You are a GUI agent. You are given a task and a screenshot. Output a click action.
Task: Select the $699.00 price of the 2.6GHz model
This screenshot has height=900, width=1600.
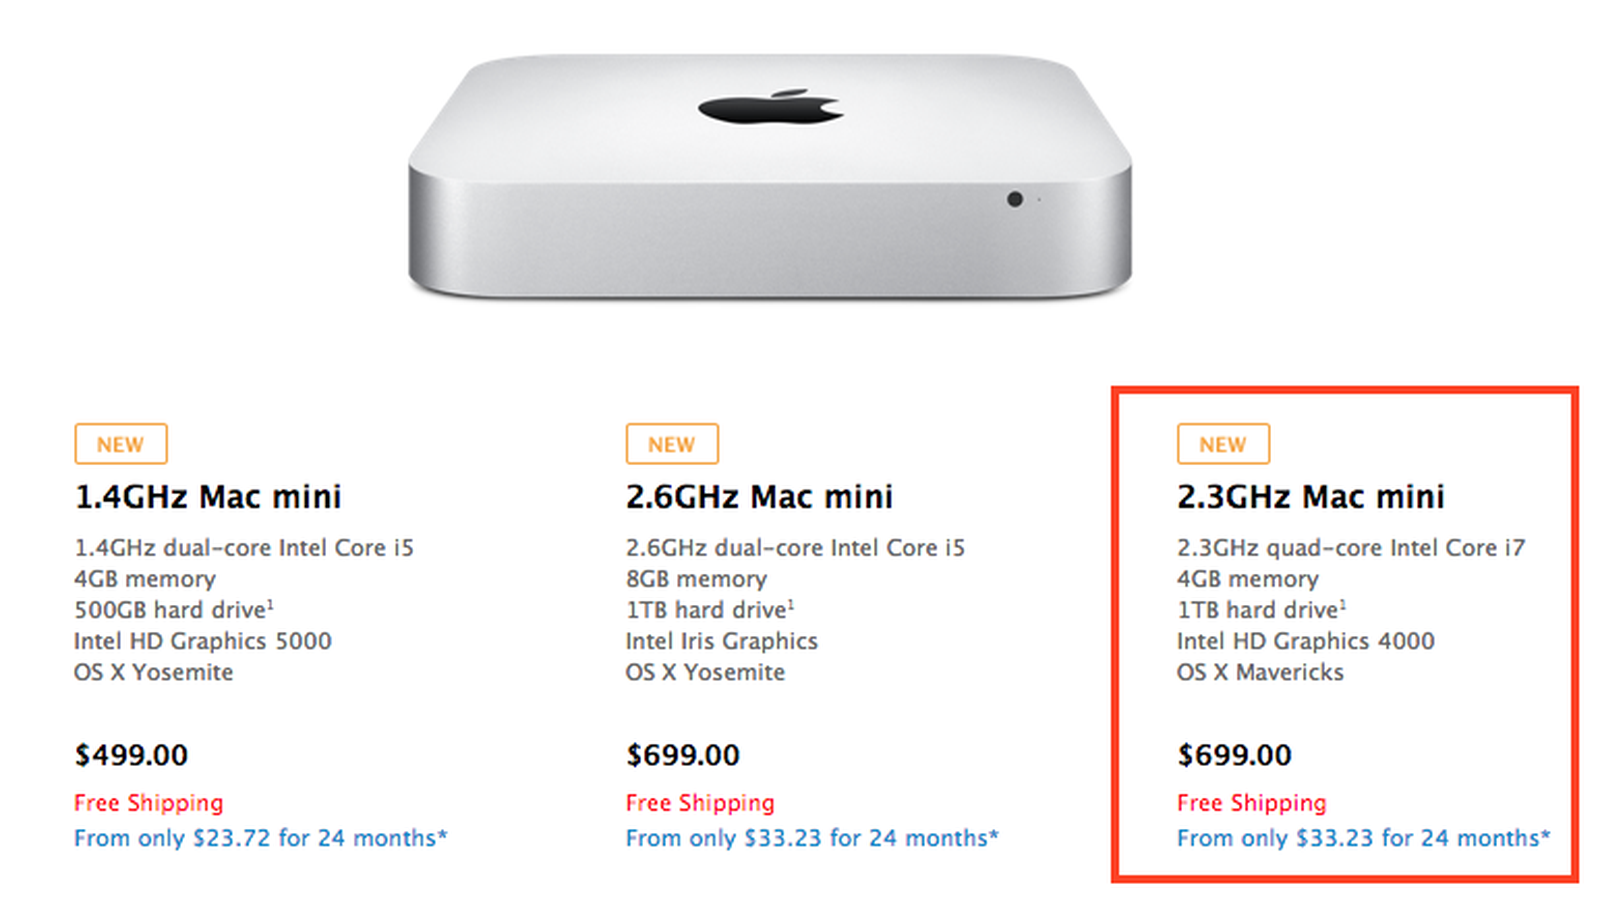click(682, 754)
